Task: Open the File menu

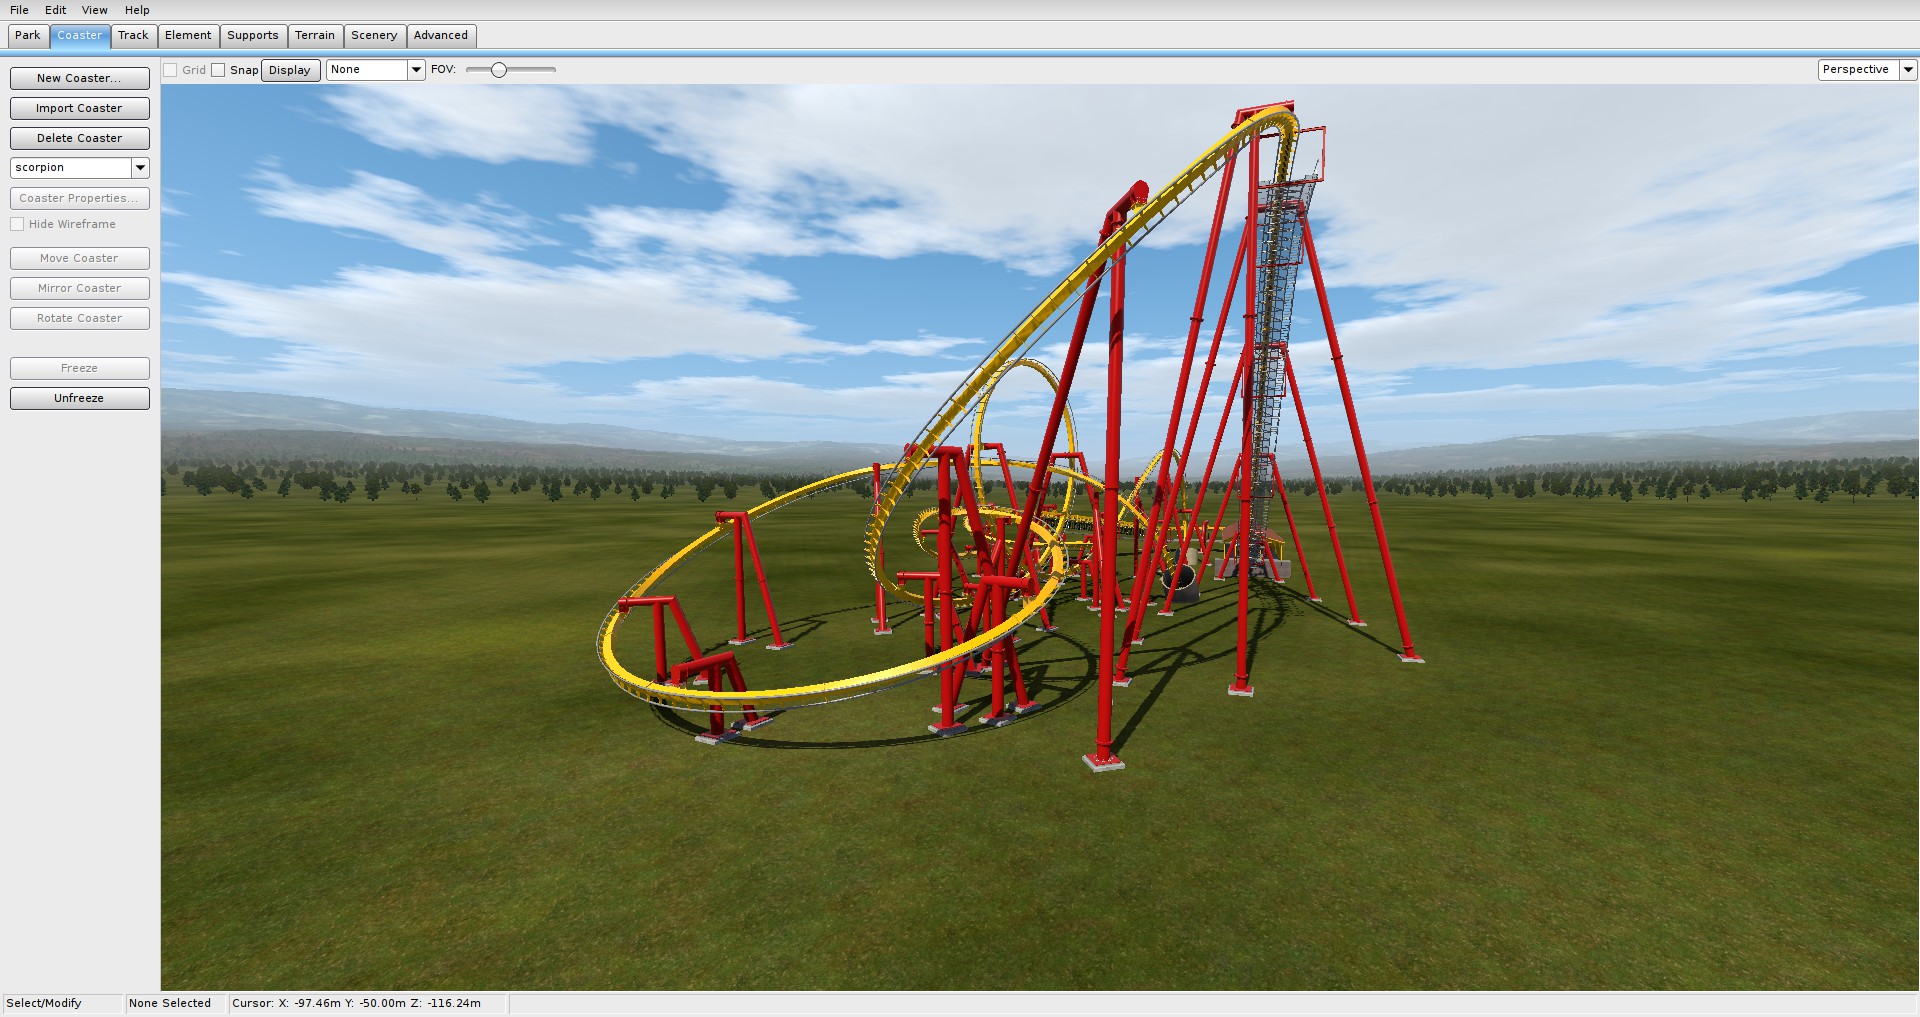Action: click(19, 10)
